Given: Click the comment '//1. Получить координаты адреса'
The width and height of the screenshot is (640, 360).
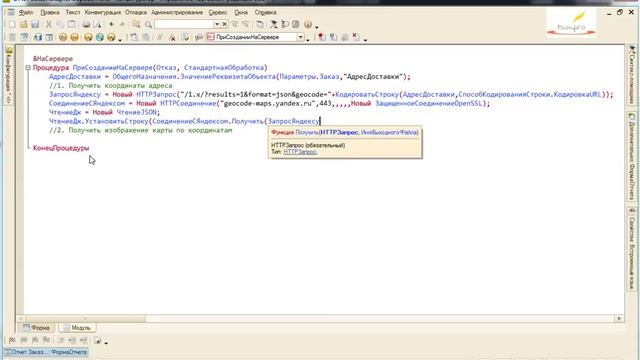Looking at the screenshot, I should (111, 86).
